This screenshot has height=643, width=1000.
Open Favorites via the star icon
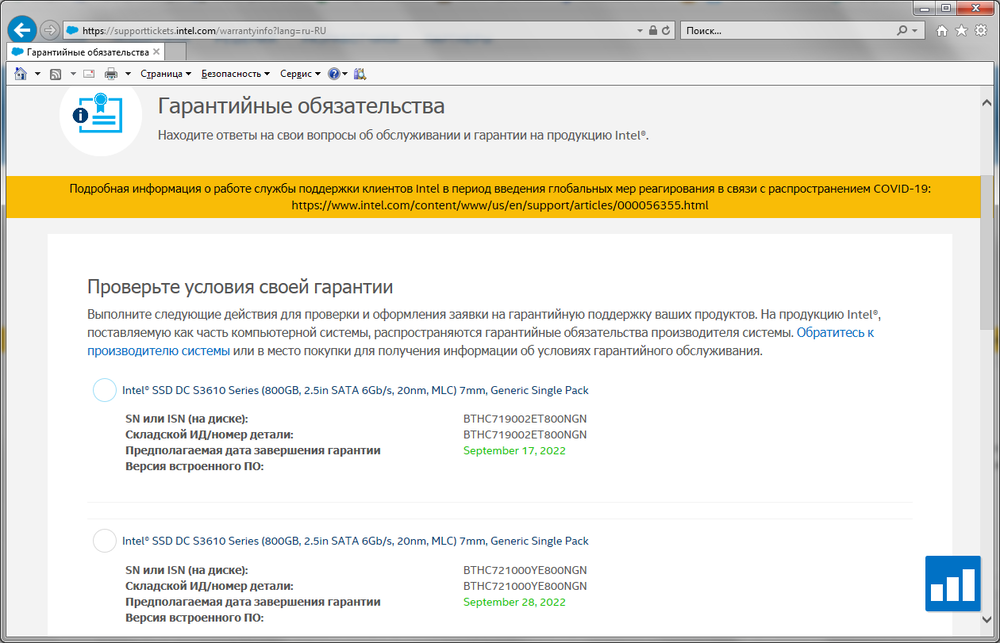tap(961, 31)
